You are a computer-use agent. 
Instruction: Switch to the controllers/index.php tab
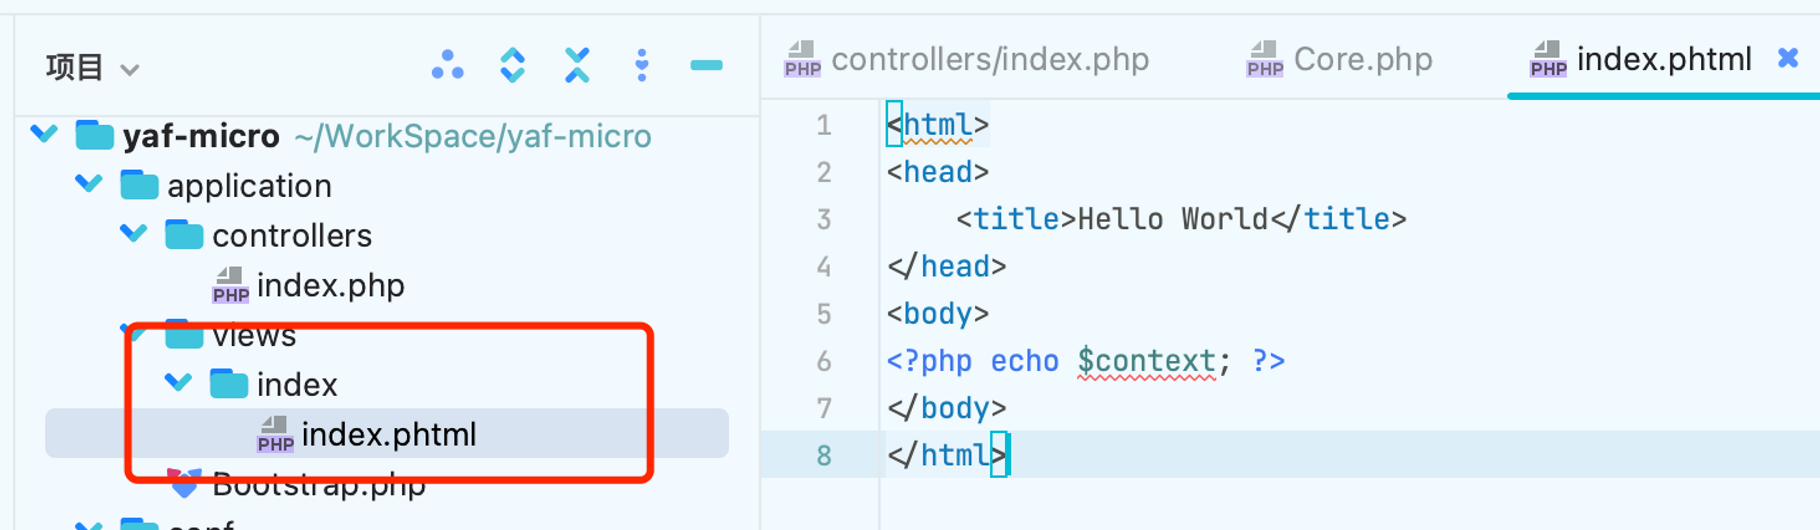(967, 59)
